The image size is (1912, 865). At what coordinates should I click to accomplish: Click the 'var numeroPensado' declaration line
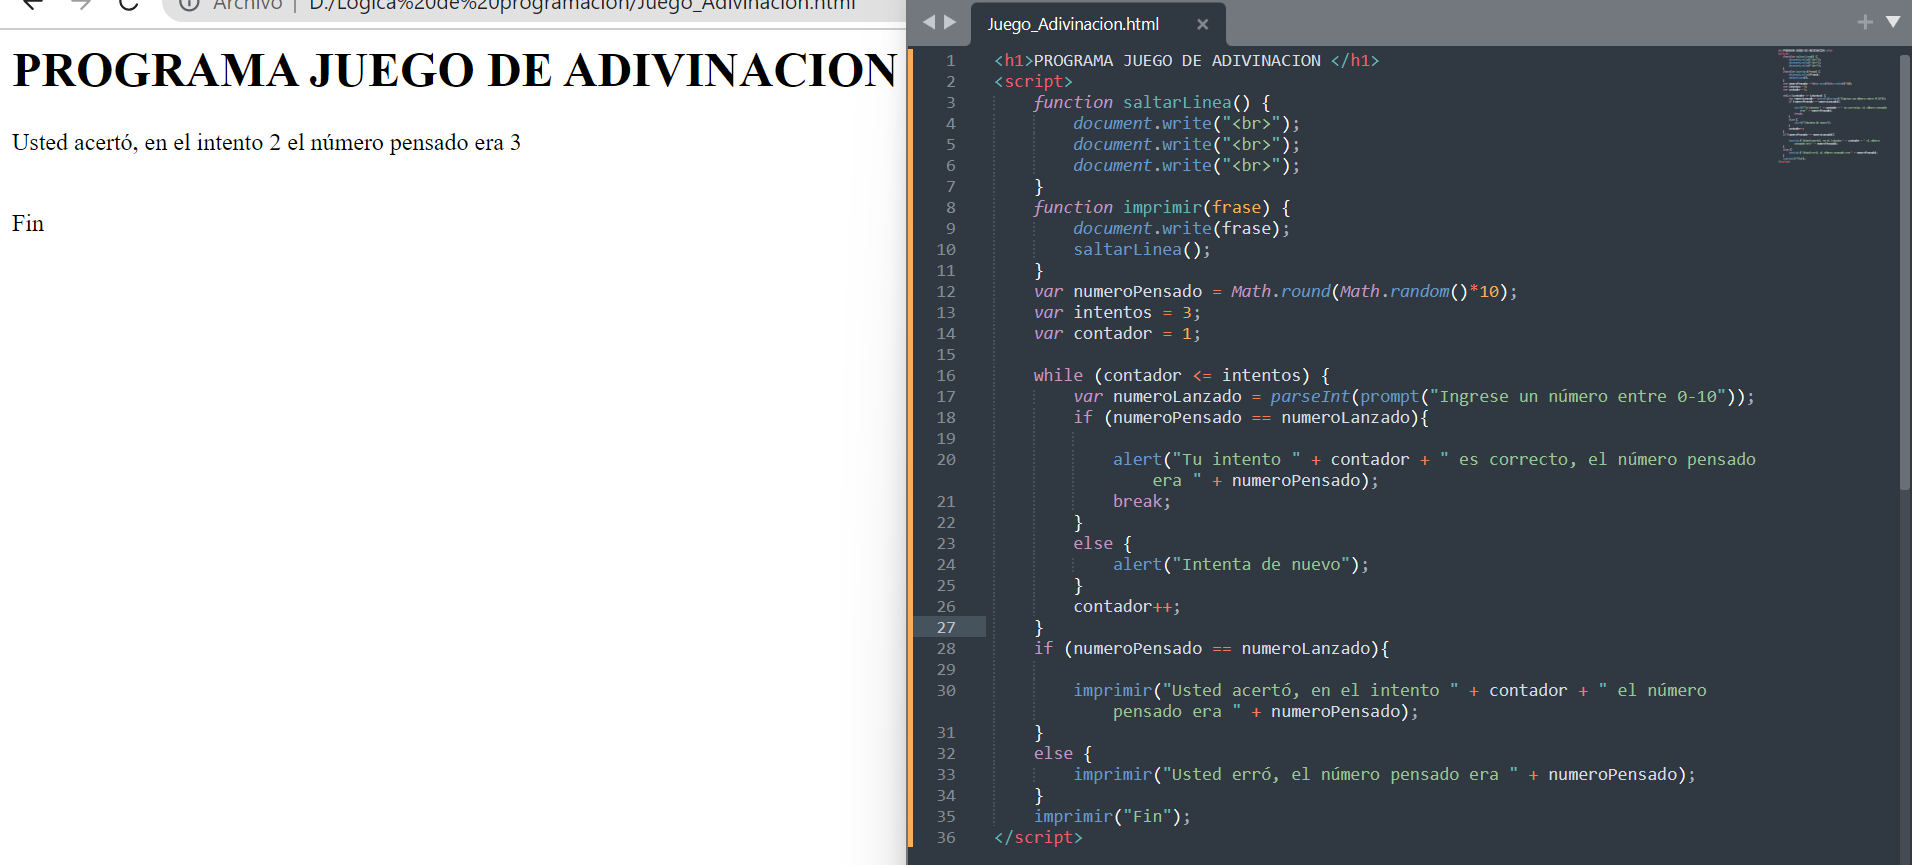pos(1276,292)
